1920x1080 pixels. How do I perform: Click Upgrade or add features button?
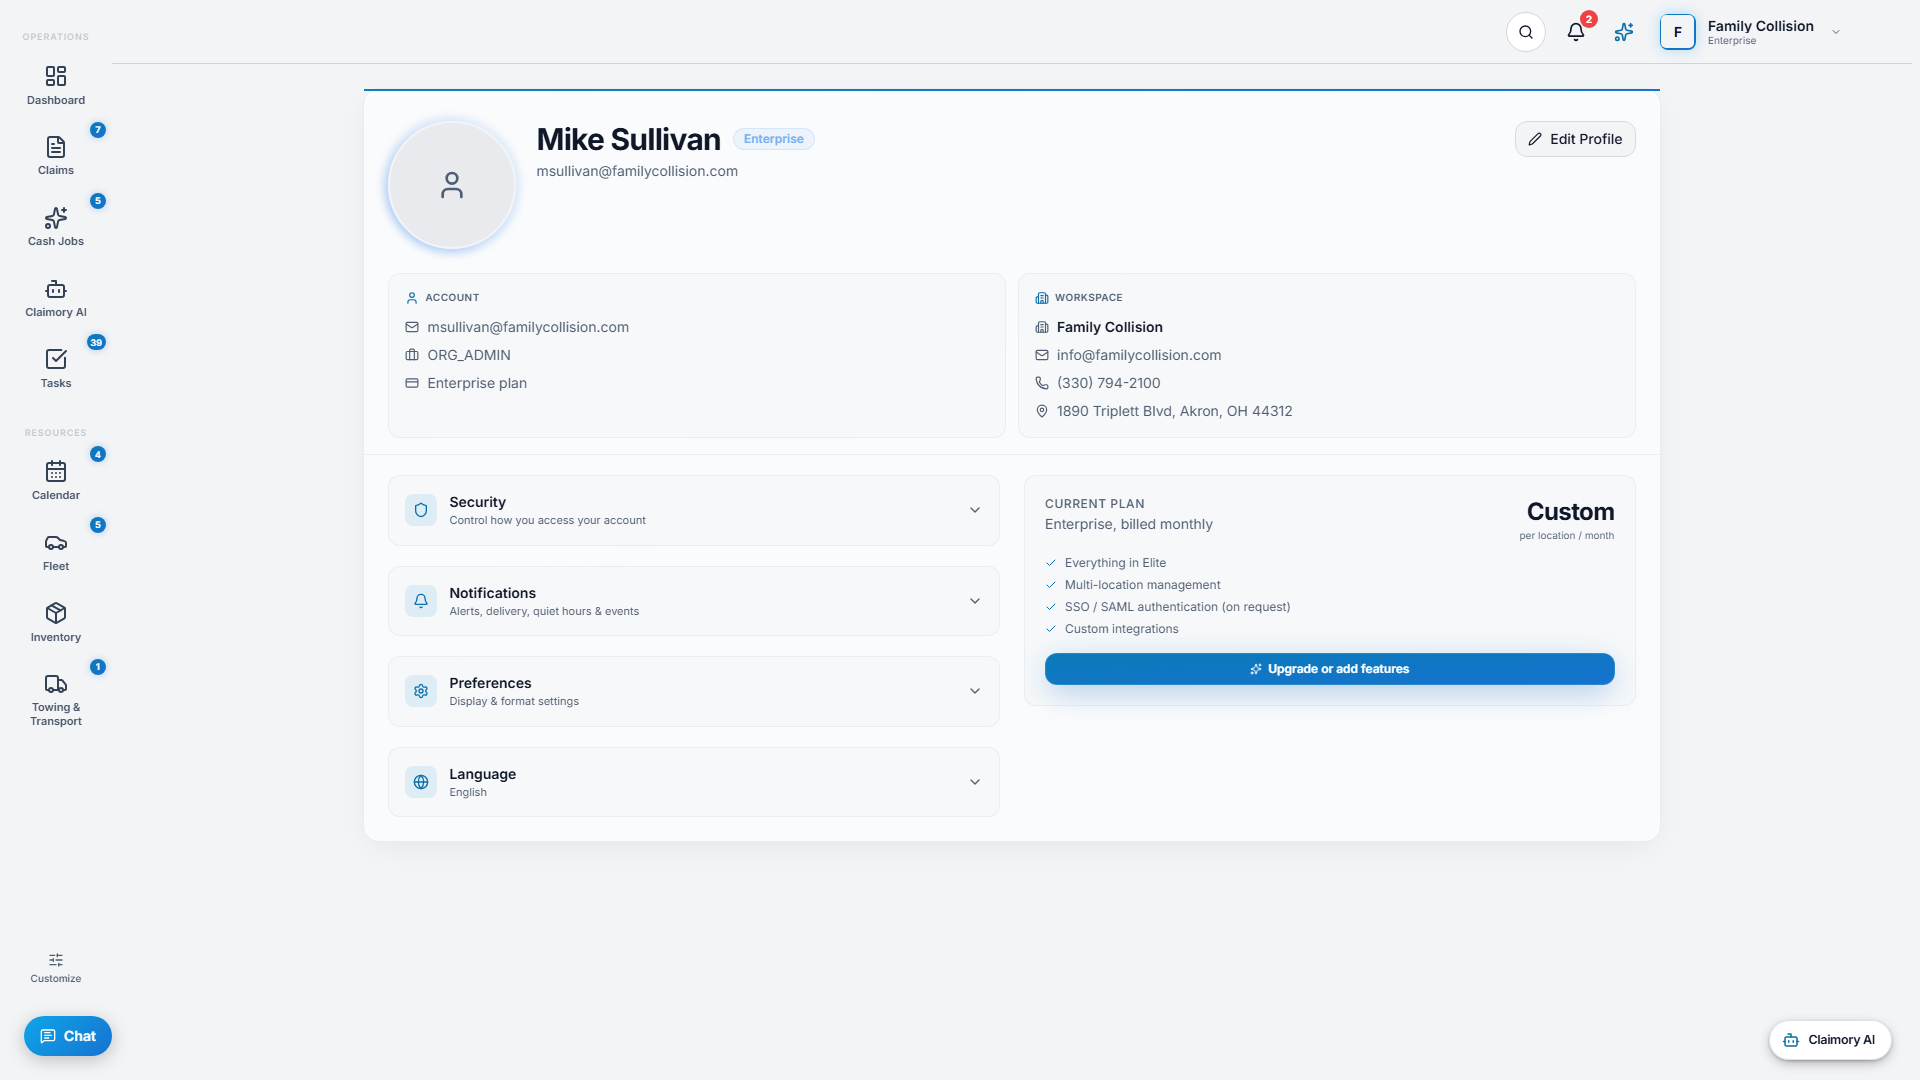(1329, 669)
